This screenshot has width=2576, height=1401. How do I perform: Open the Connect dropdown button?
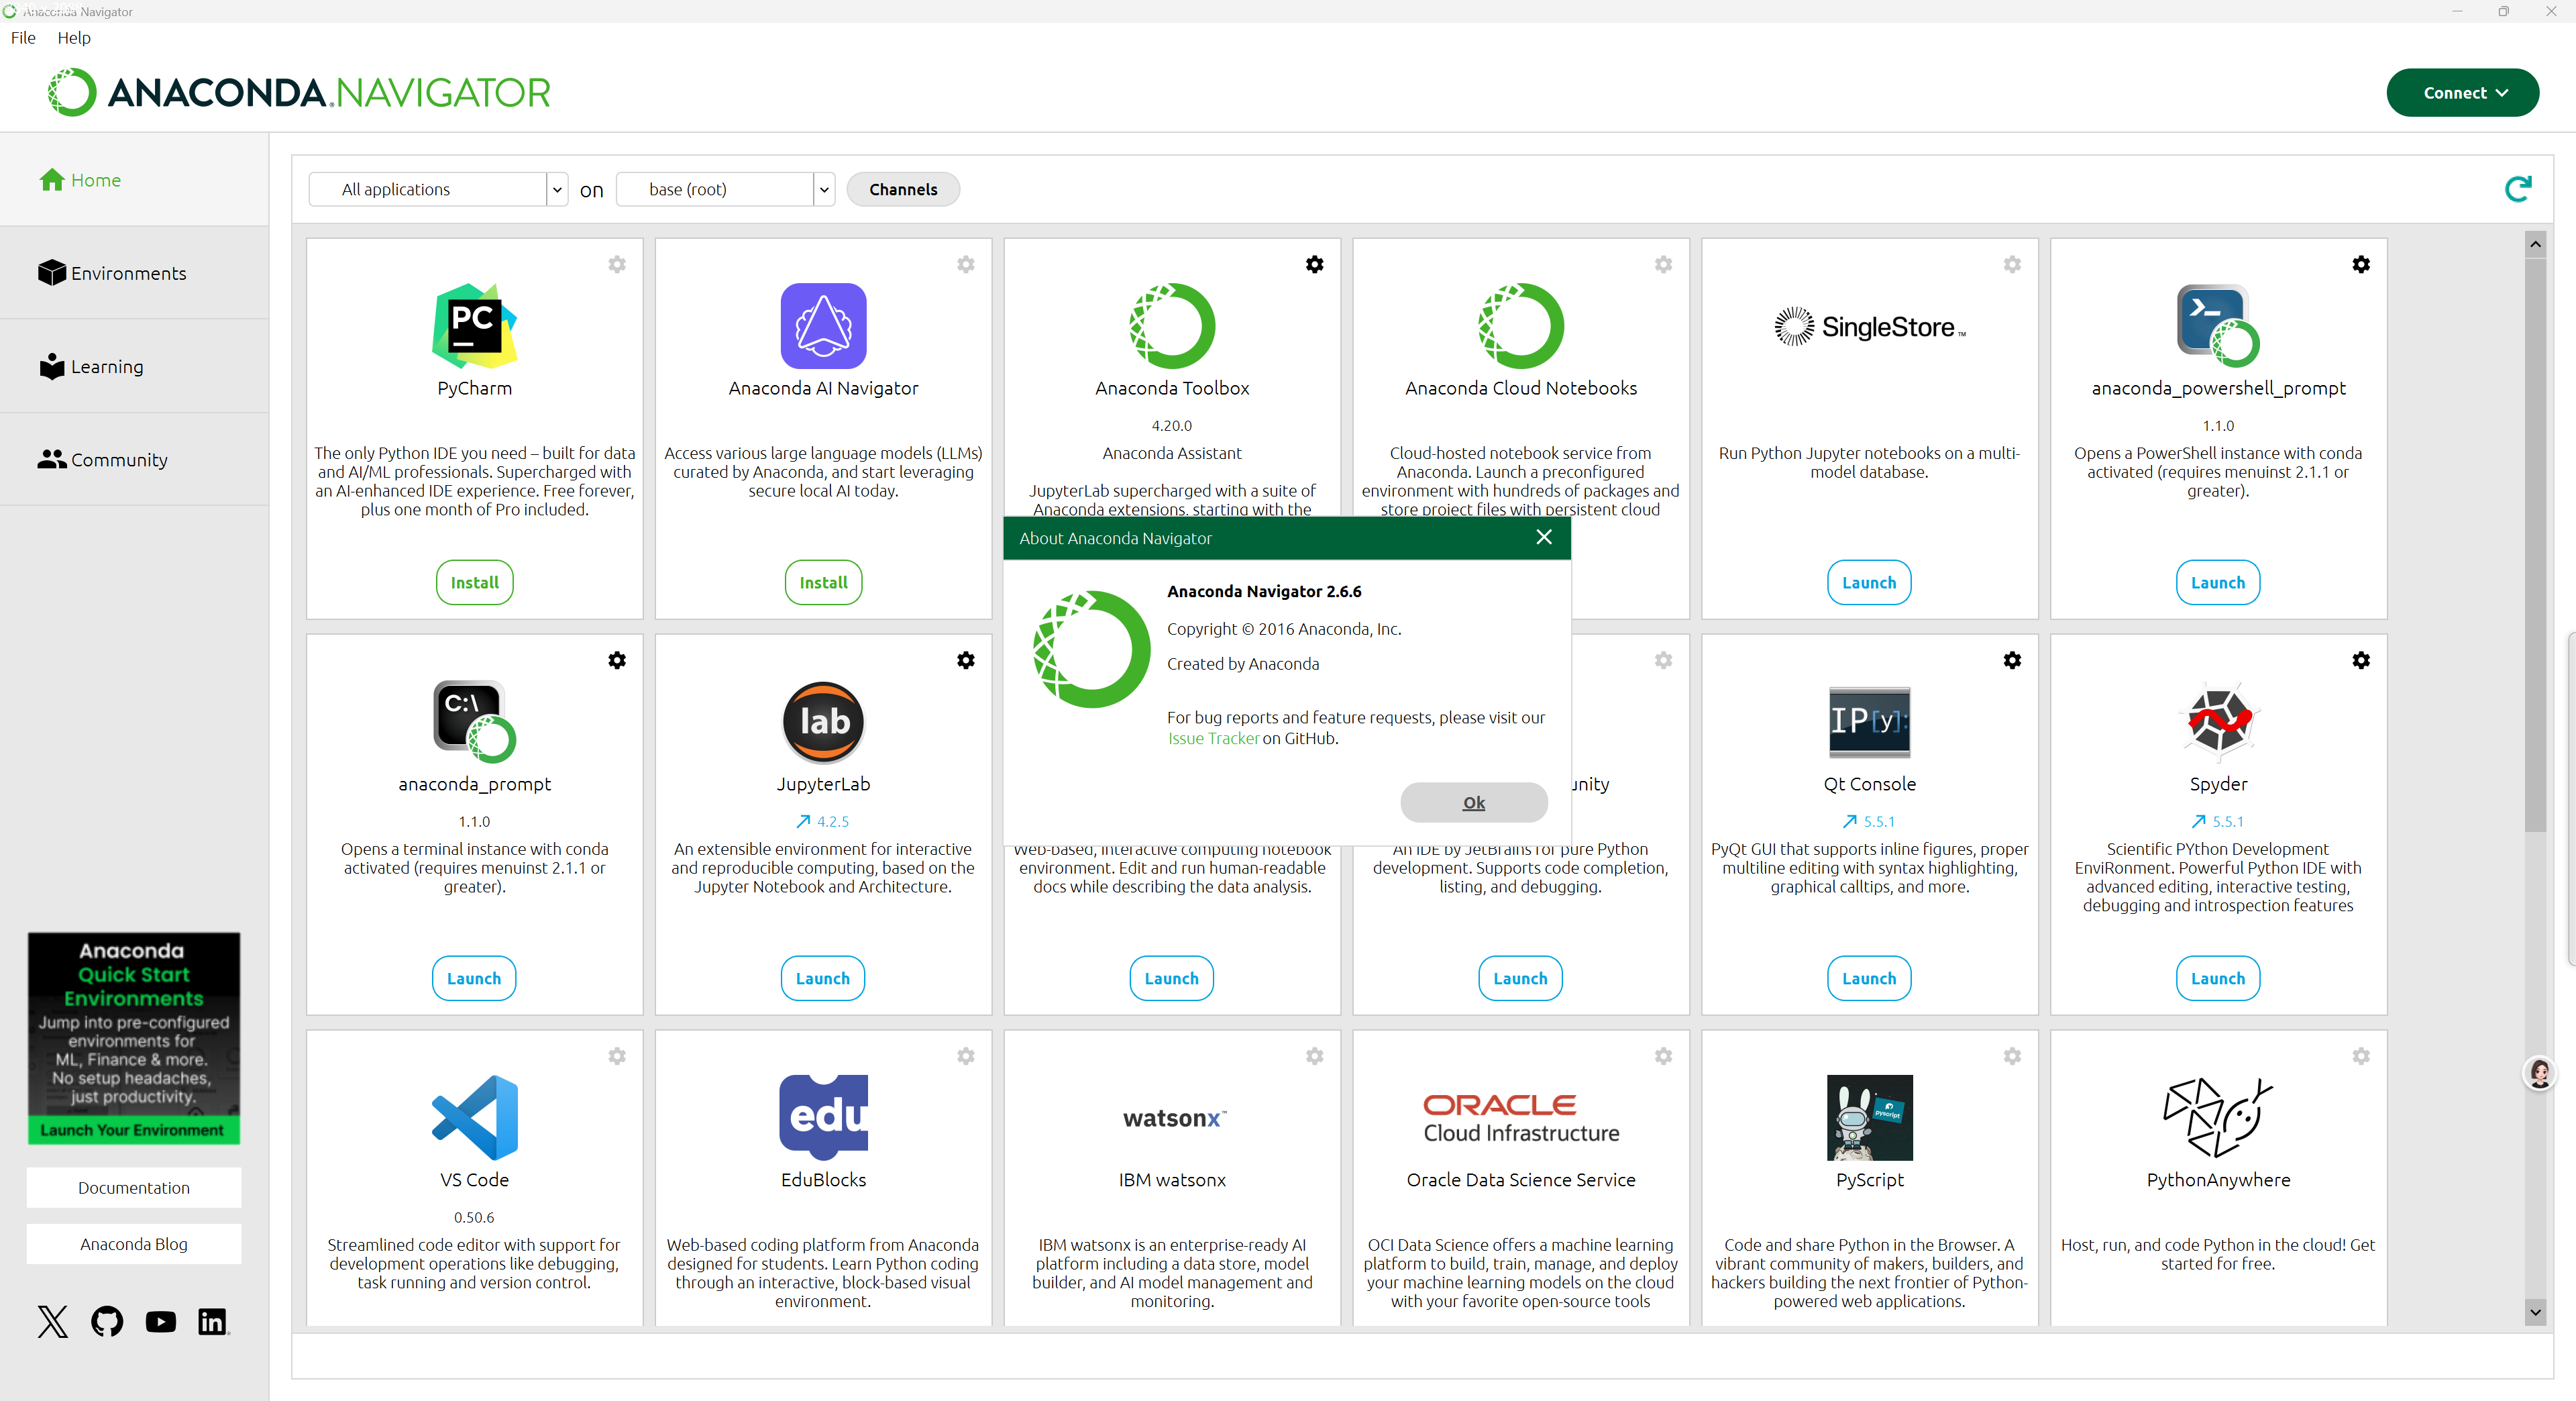pos(2462,92)
